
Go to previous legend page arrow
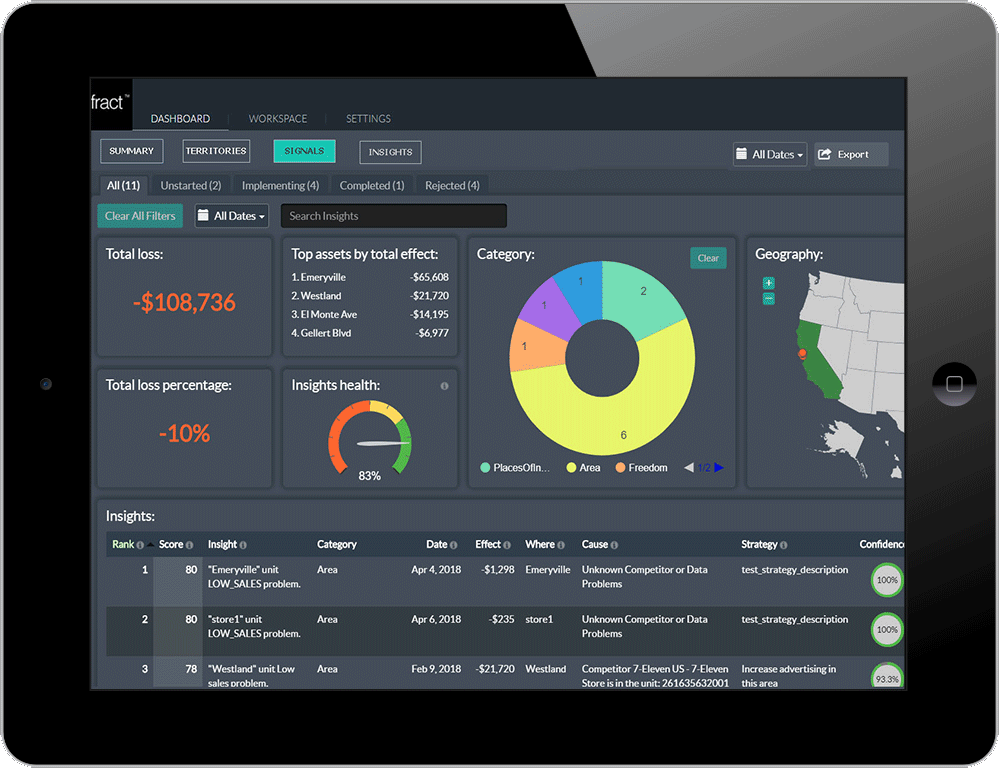click(x=689, y=467)
